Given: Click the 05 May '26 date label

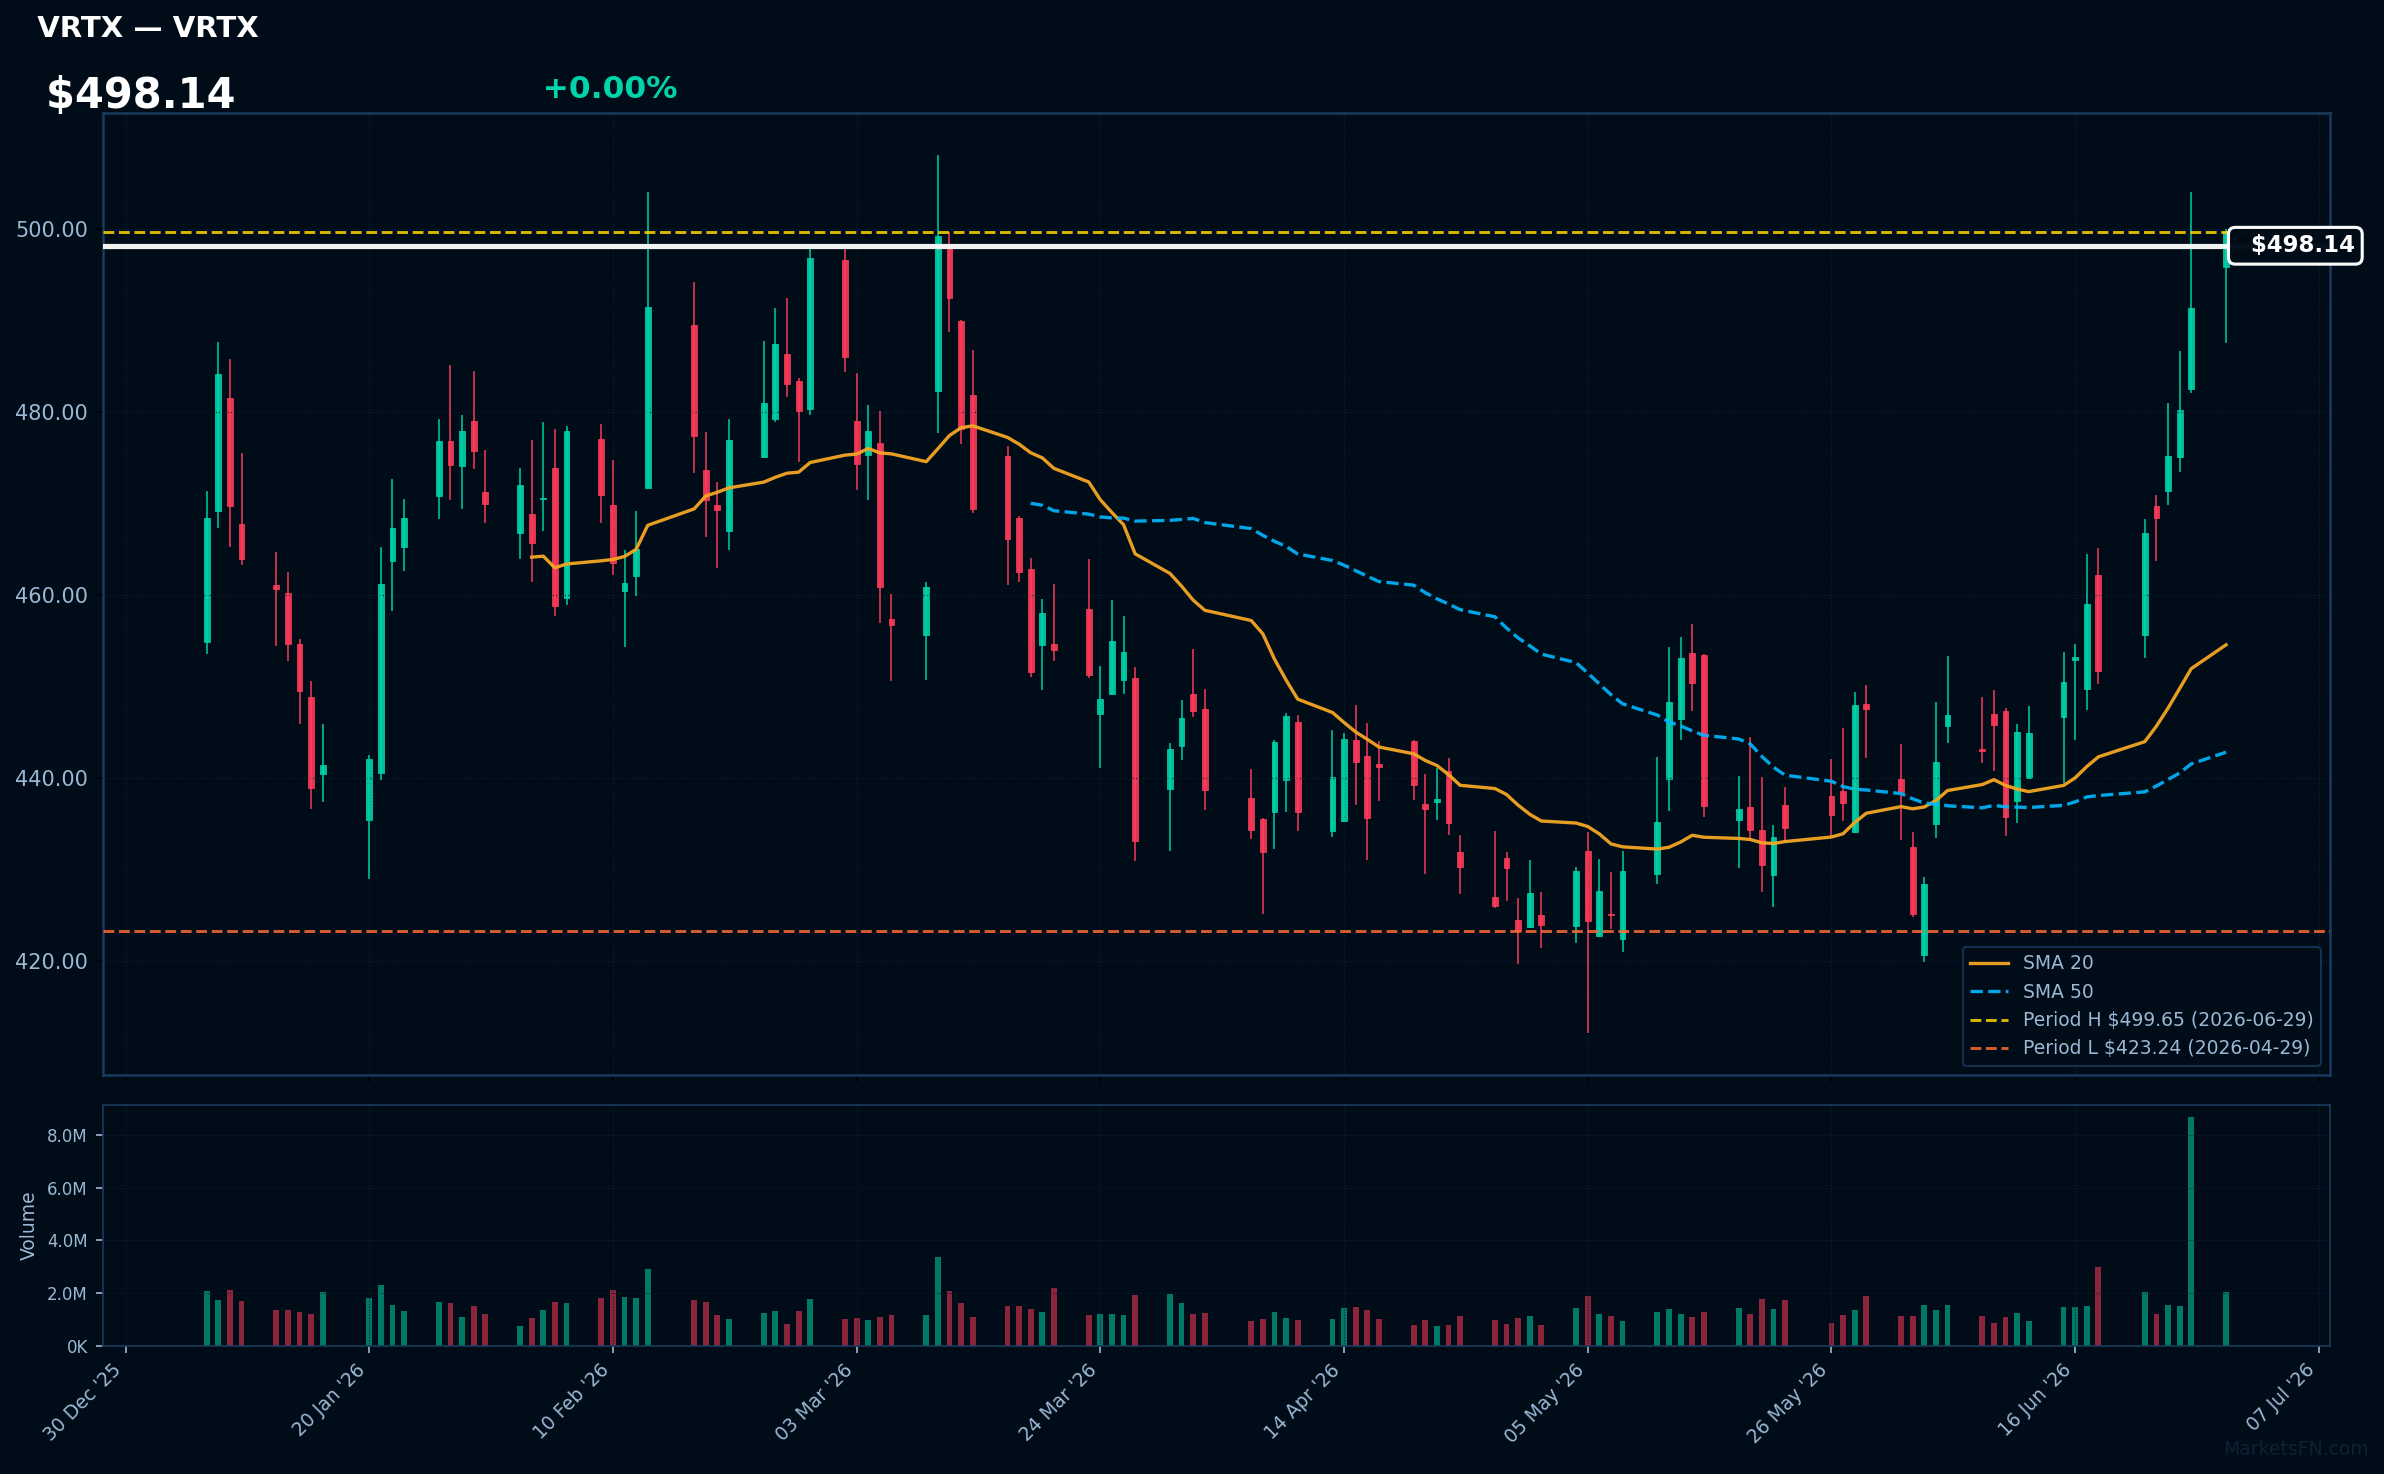Looking at the screenshot, I should pos(1545,1402).
